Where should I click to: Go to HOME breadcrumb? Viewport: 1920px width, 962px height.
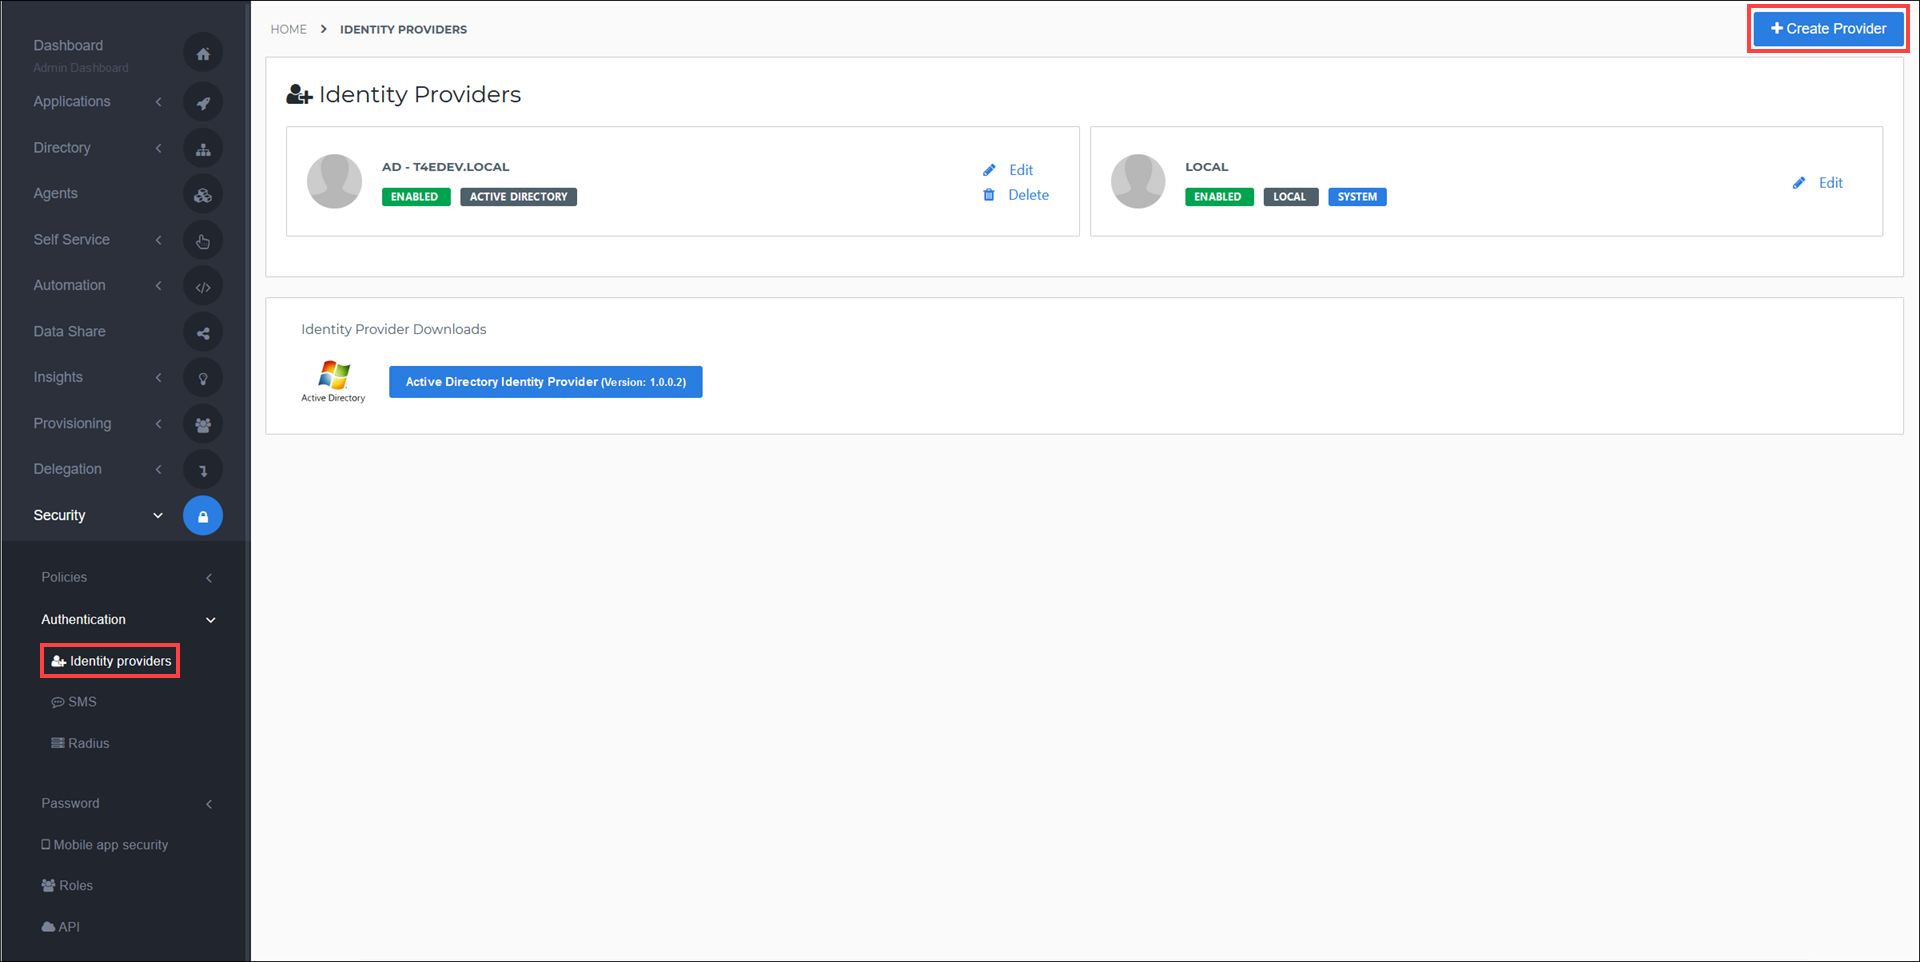pyautogui.click(x=289, y=29)
